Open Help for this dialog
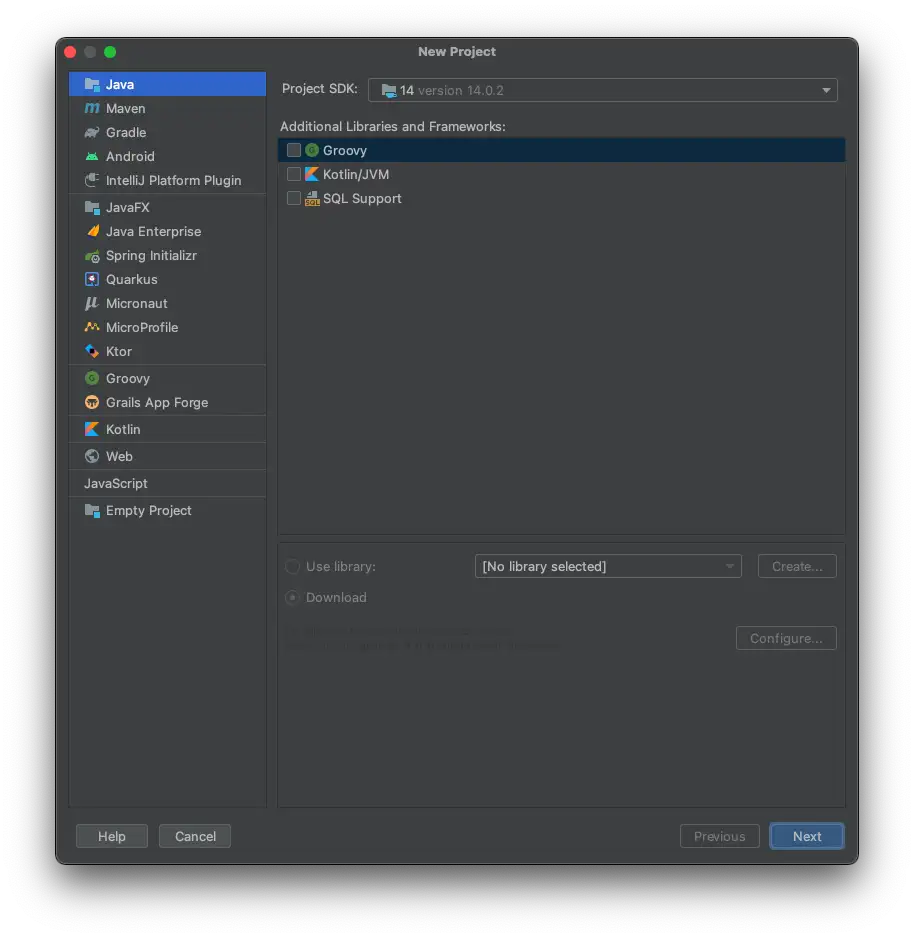The image size is (914, 938). pos(112,836)
